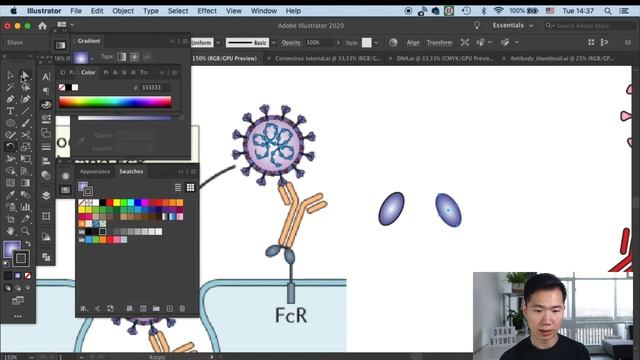Screen dimensions: 640x360
Task: Pick the red swatch in Swatches panel
Action: pos(109,202)
